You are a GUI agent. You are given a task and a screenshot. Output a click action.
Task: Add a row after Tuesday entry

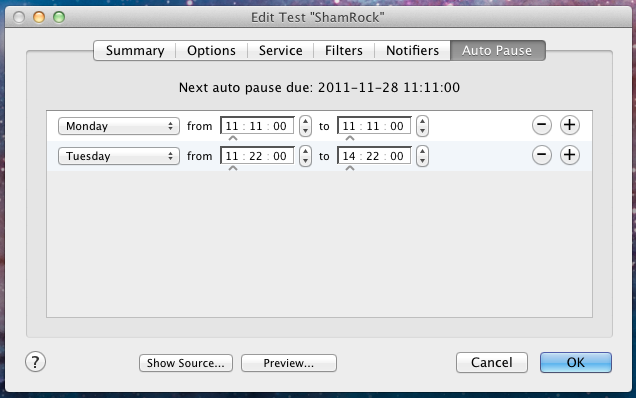(569, 155)
